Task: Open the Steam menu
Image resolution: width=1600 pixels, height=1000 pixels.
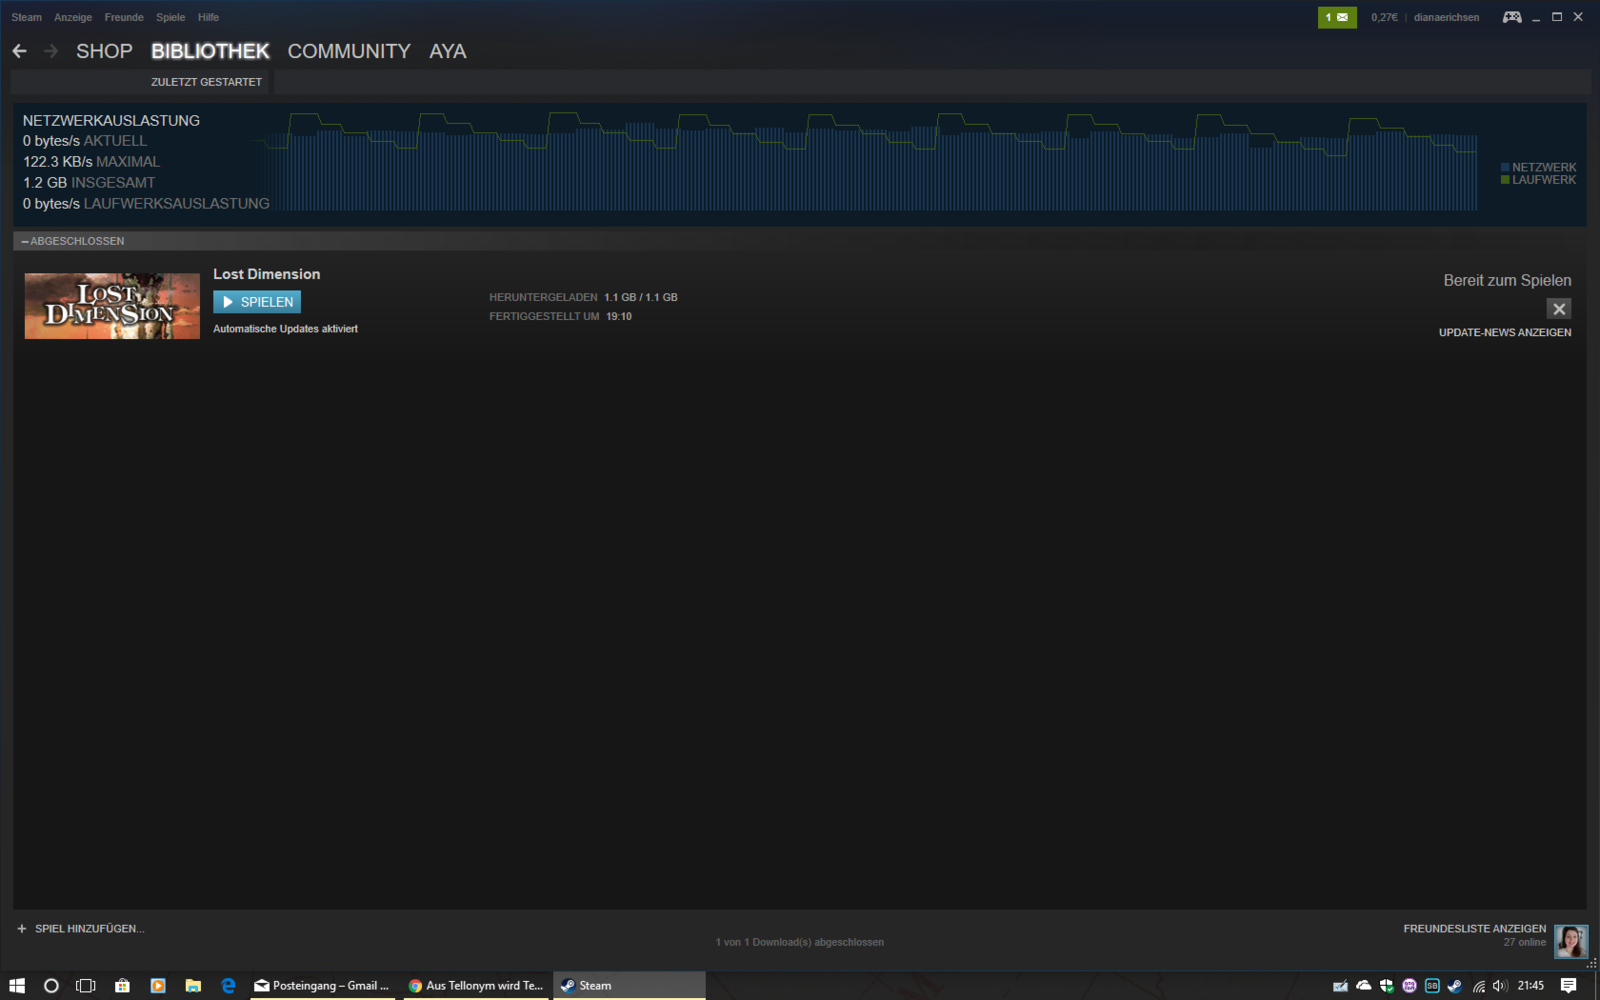Action: pyautogui.click(x=27, y=17)
